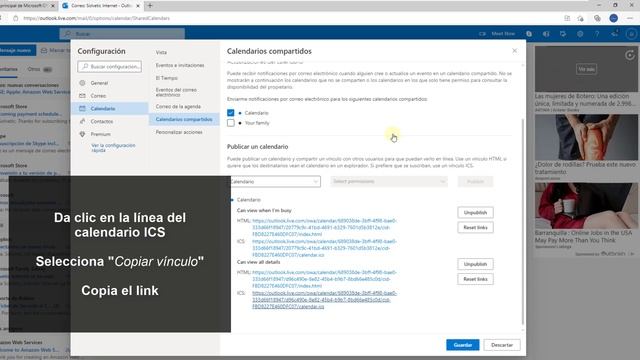This screenshot has height=360, width=640.
Task: Check the Your family notification checkbox
Action: (x=231, y=123)
